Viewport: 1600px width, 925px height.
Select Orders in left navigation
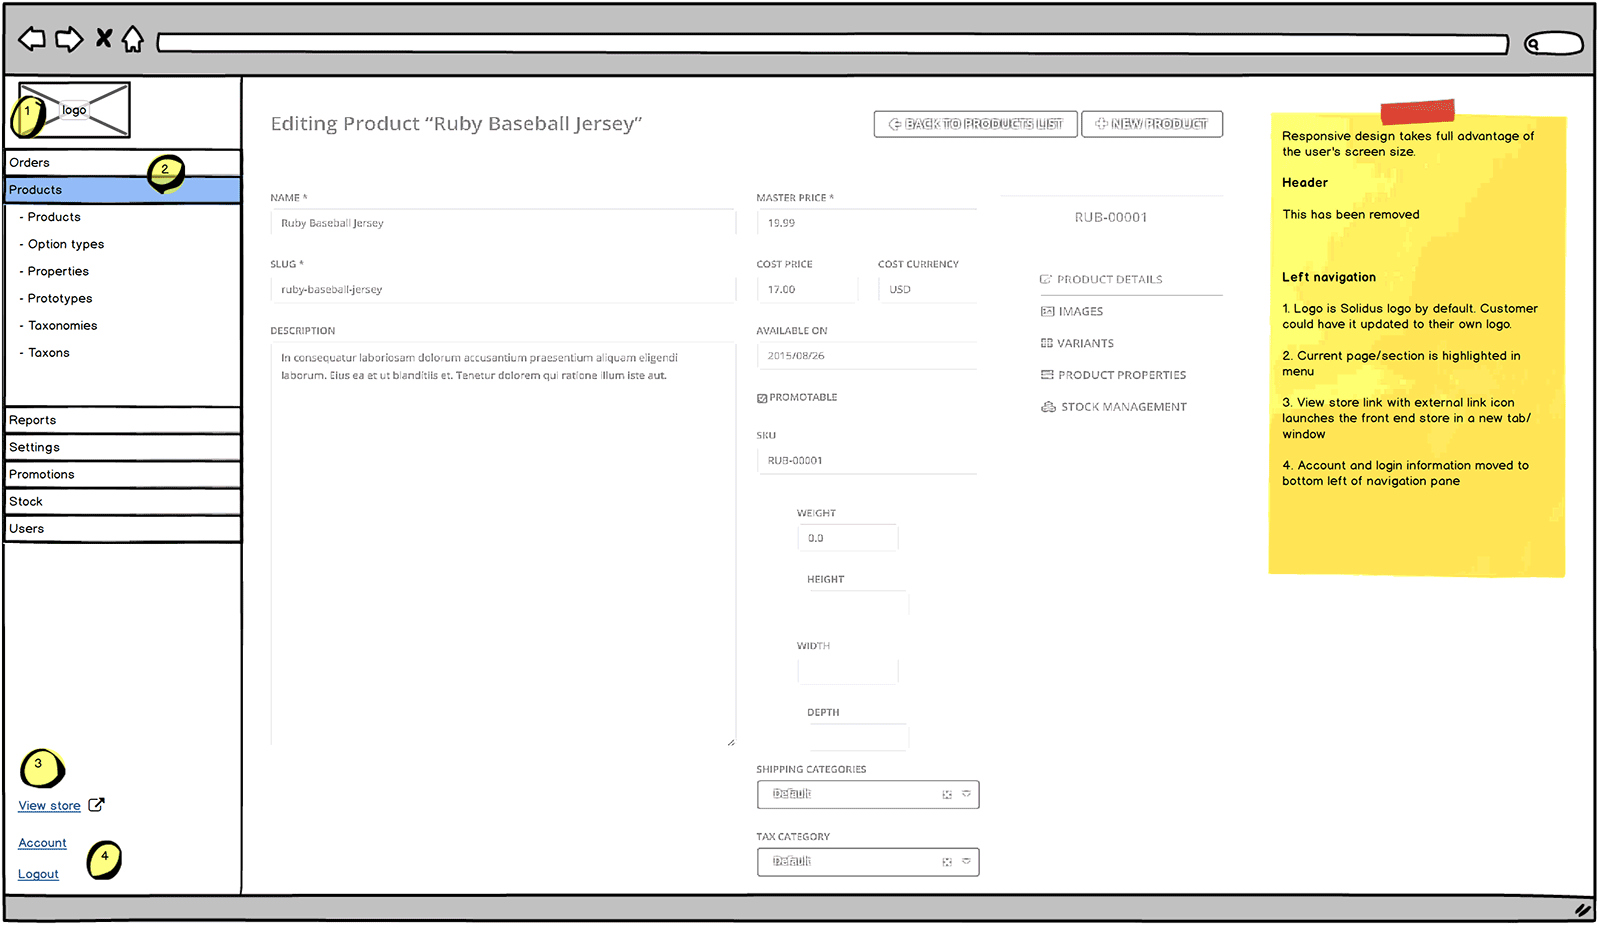30,162
